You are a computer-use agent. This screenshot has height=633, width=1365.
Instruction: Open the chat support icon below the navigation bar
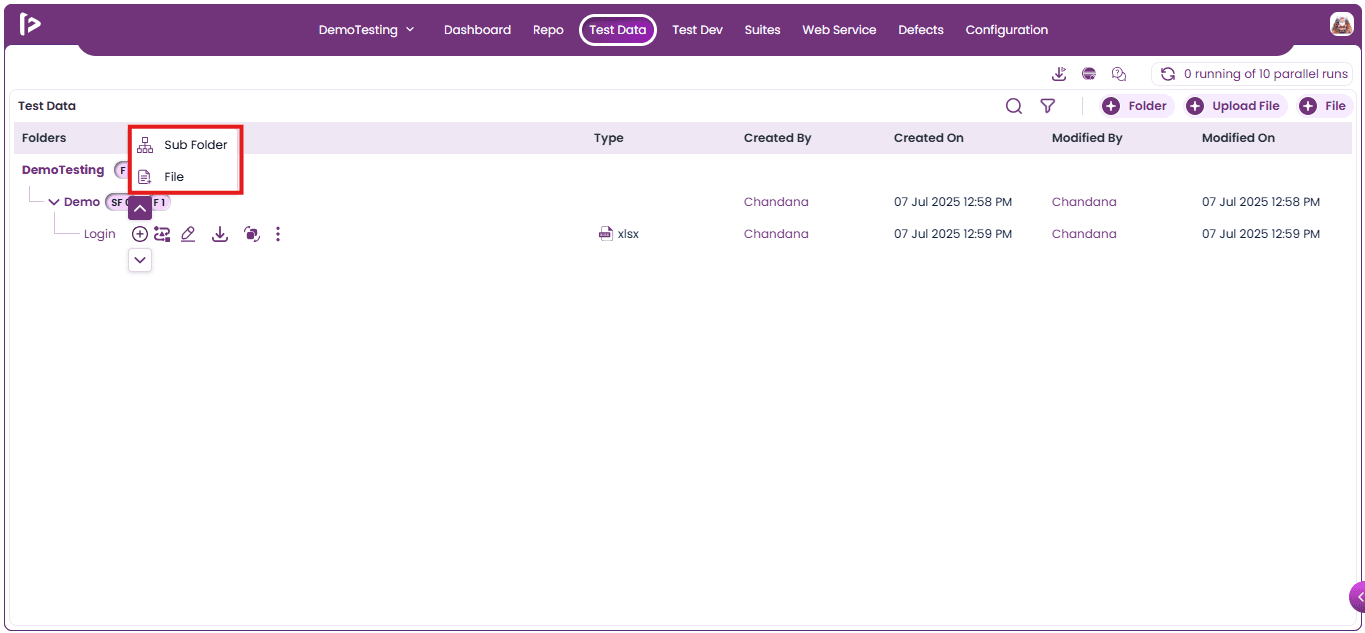(1119, 74)
